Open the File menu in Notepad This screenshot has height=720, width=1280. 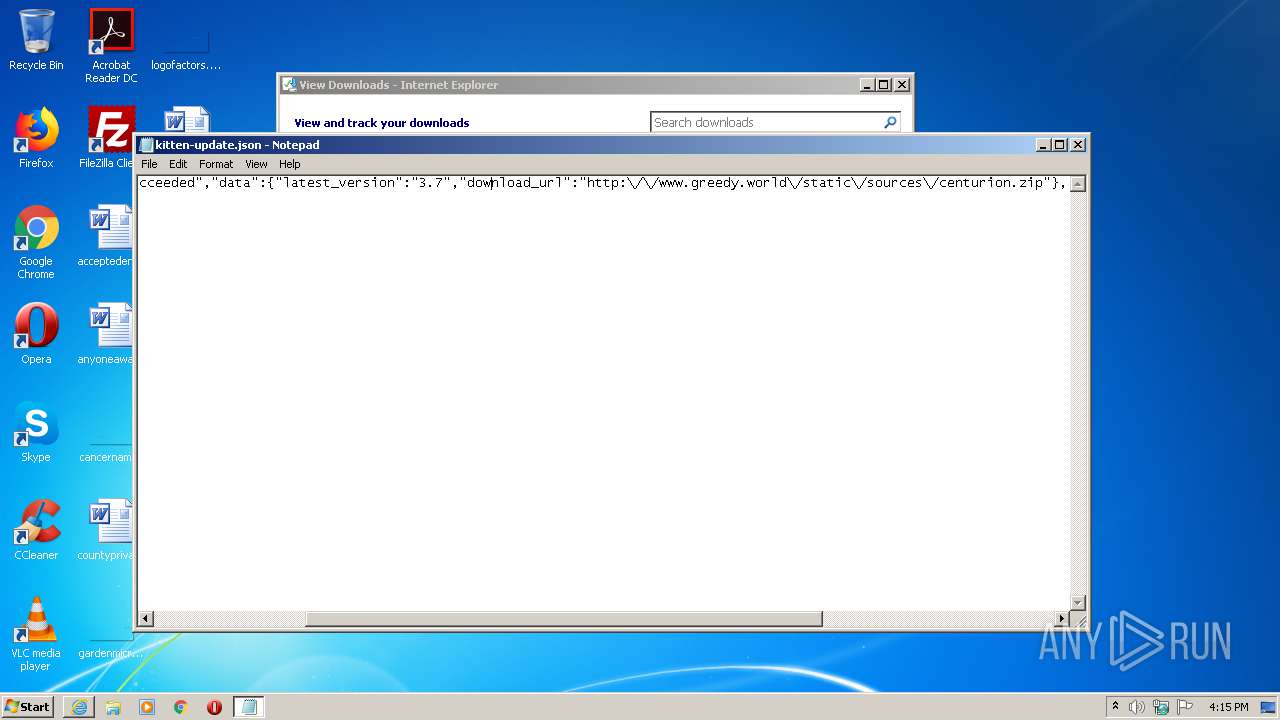click(149, 164)
